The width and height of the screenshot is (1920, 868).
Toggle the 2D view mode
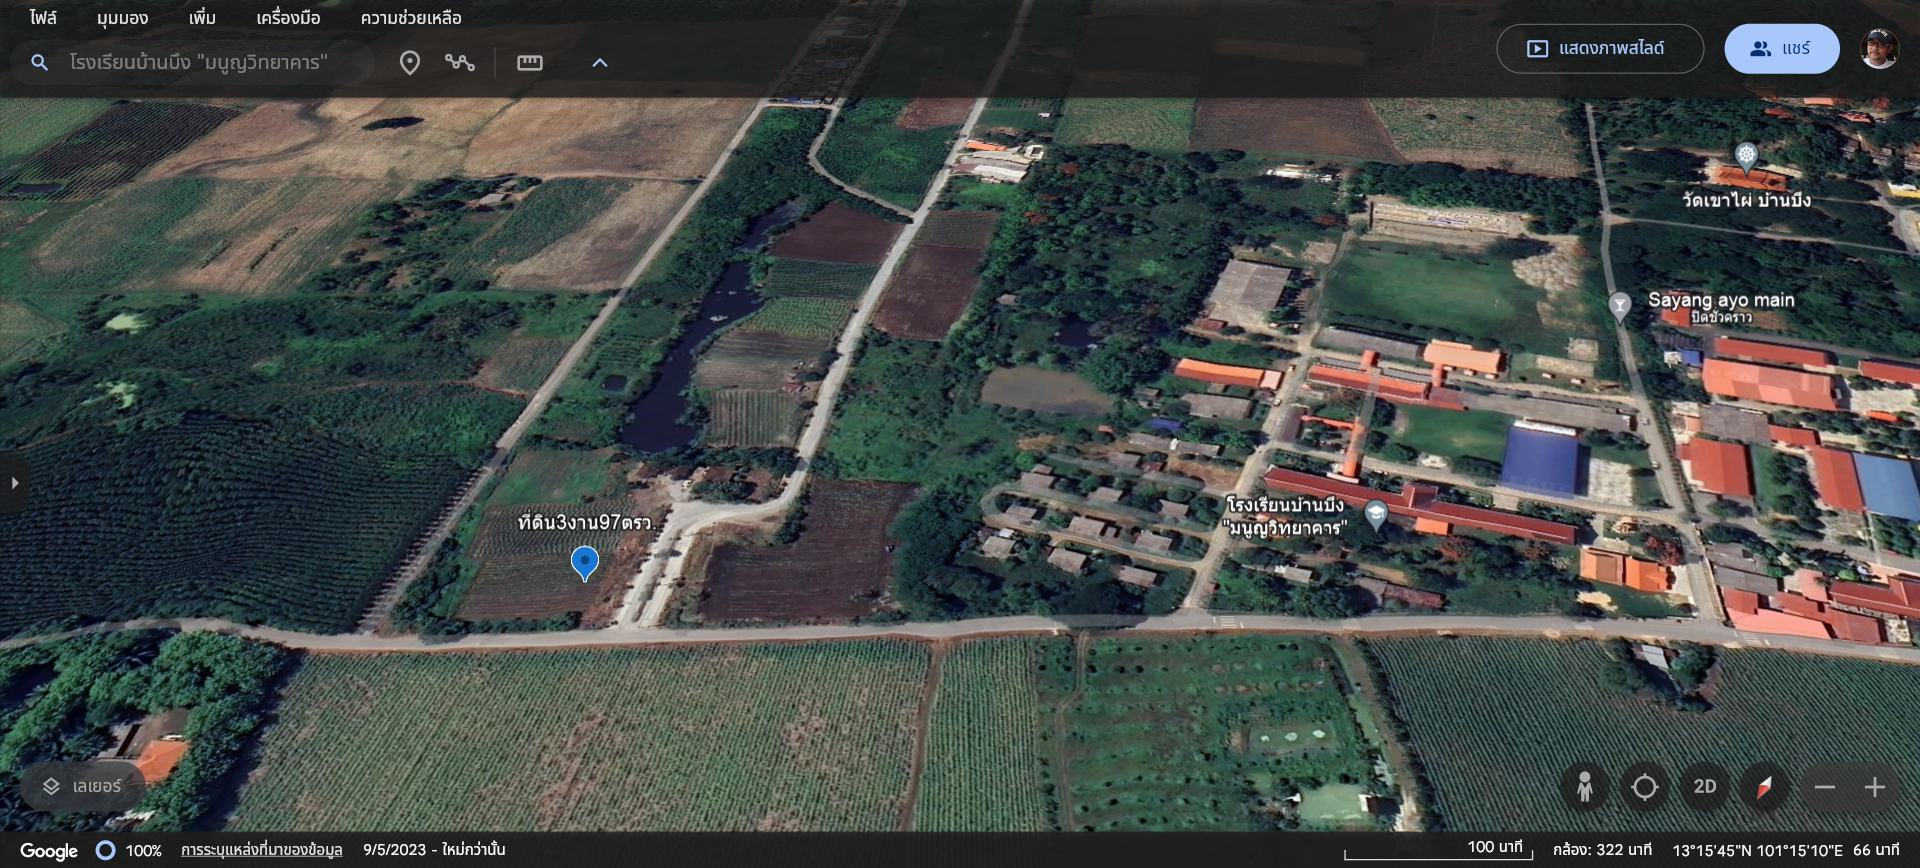pyautogui.click(x=1704, y=787)
